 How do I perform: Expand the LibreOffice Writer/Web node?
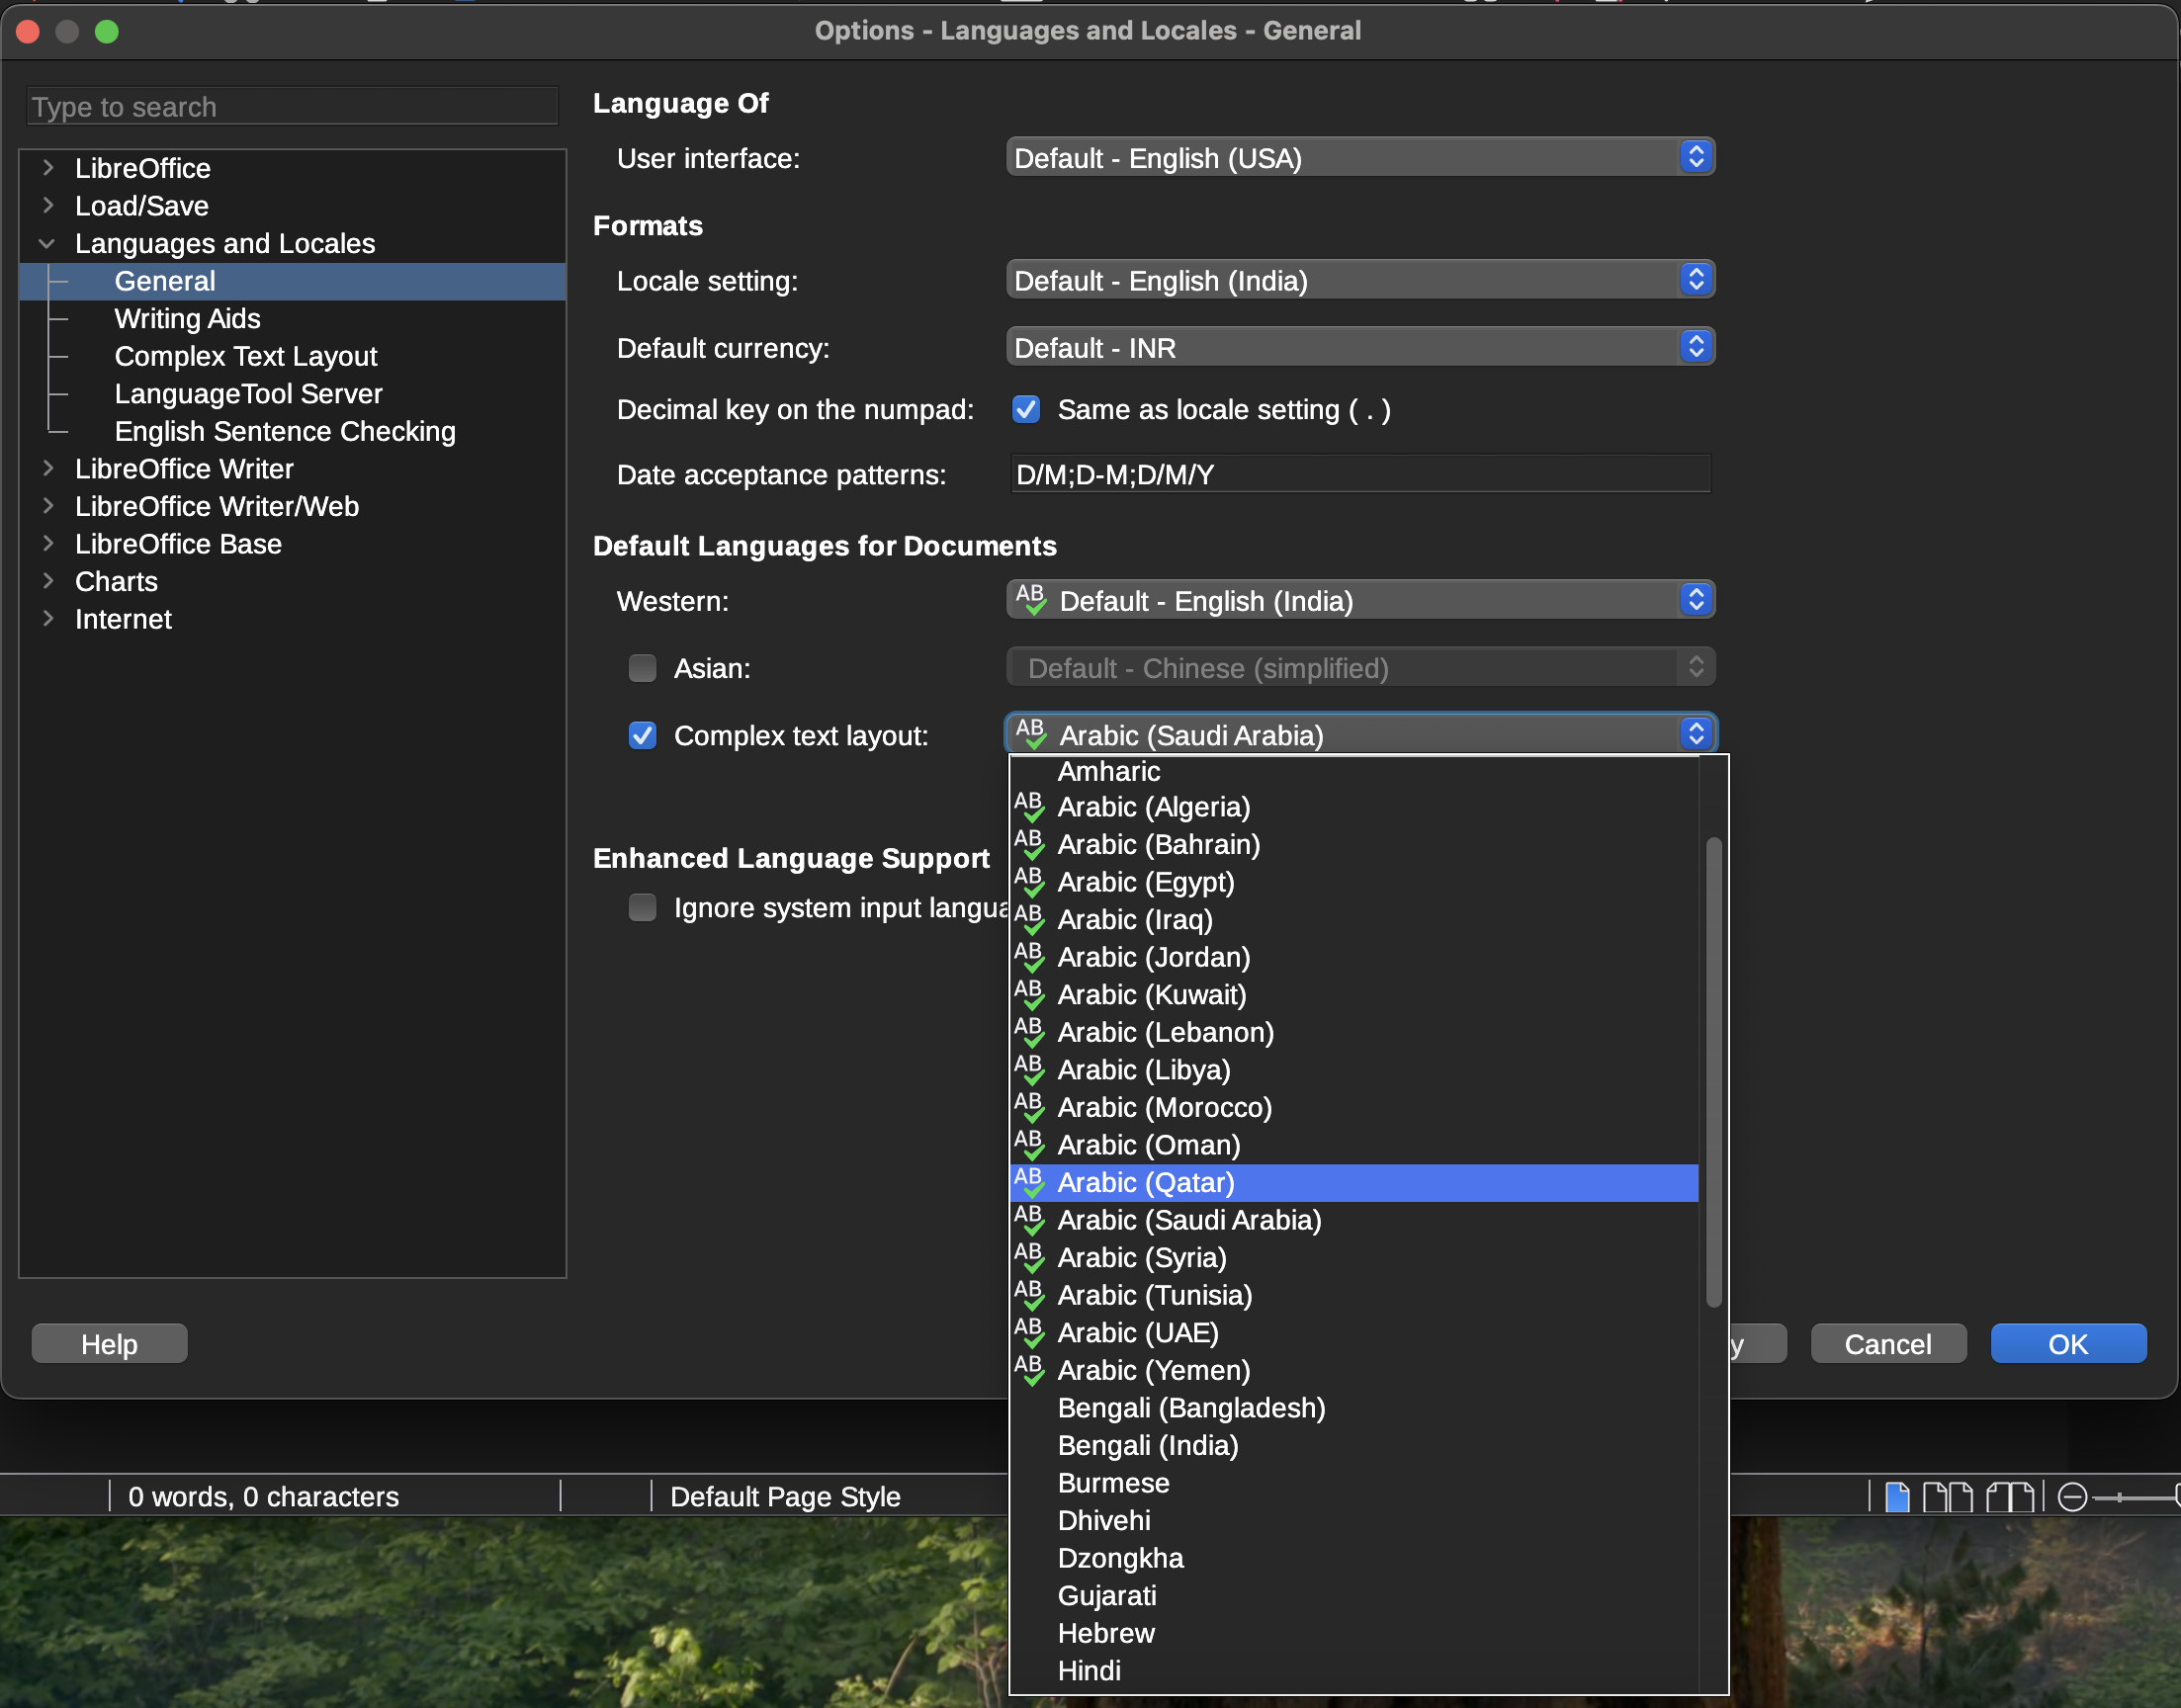tap(47, 506)
